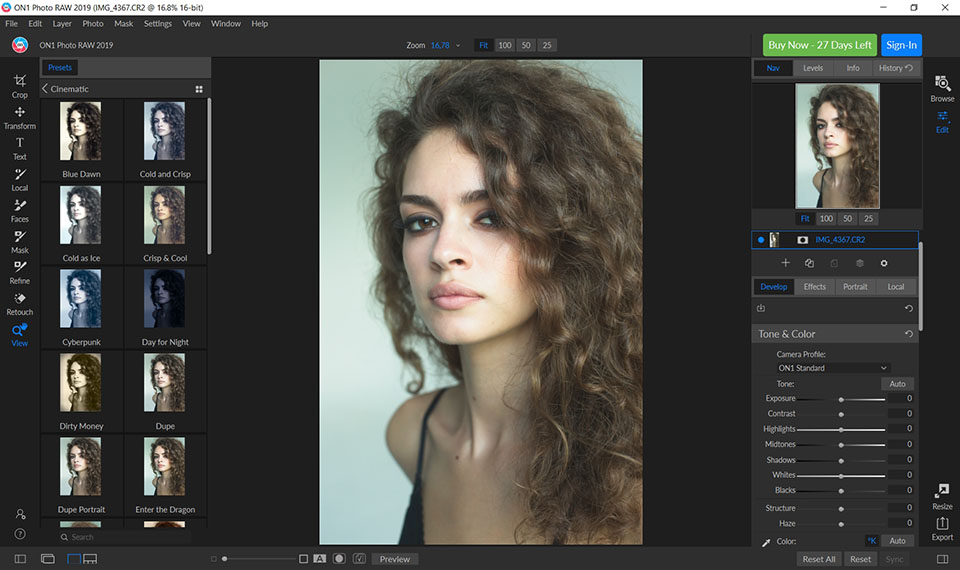
Task: Open the Camera Profile ON1 Standard dropdown
Action: [x=832, y=368]
